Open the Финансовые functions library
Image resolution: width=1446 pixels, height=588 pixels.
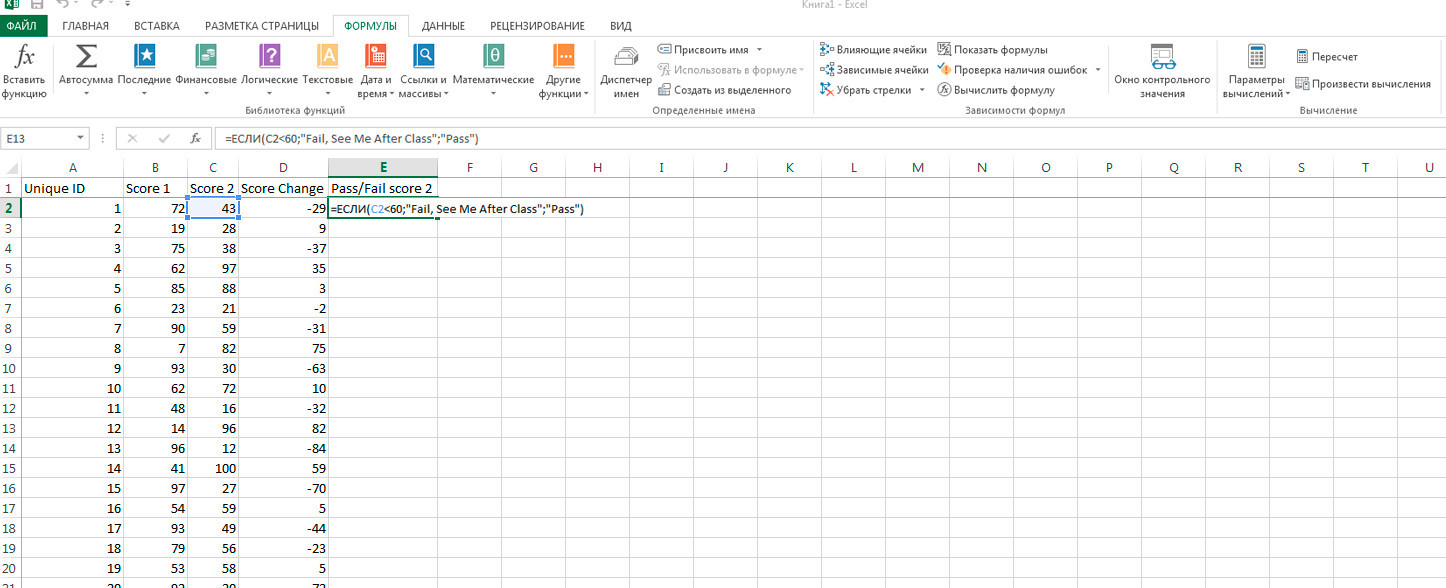(206, 58)
